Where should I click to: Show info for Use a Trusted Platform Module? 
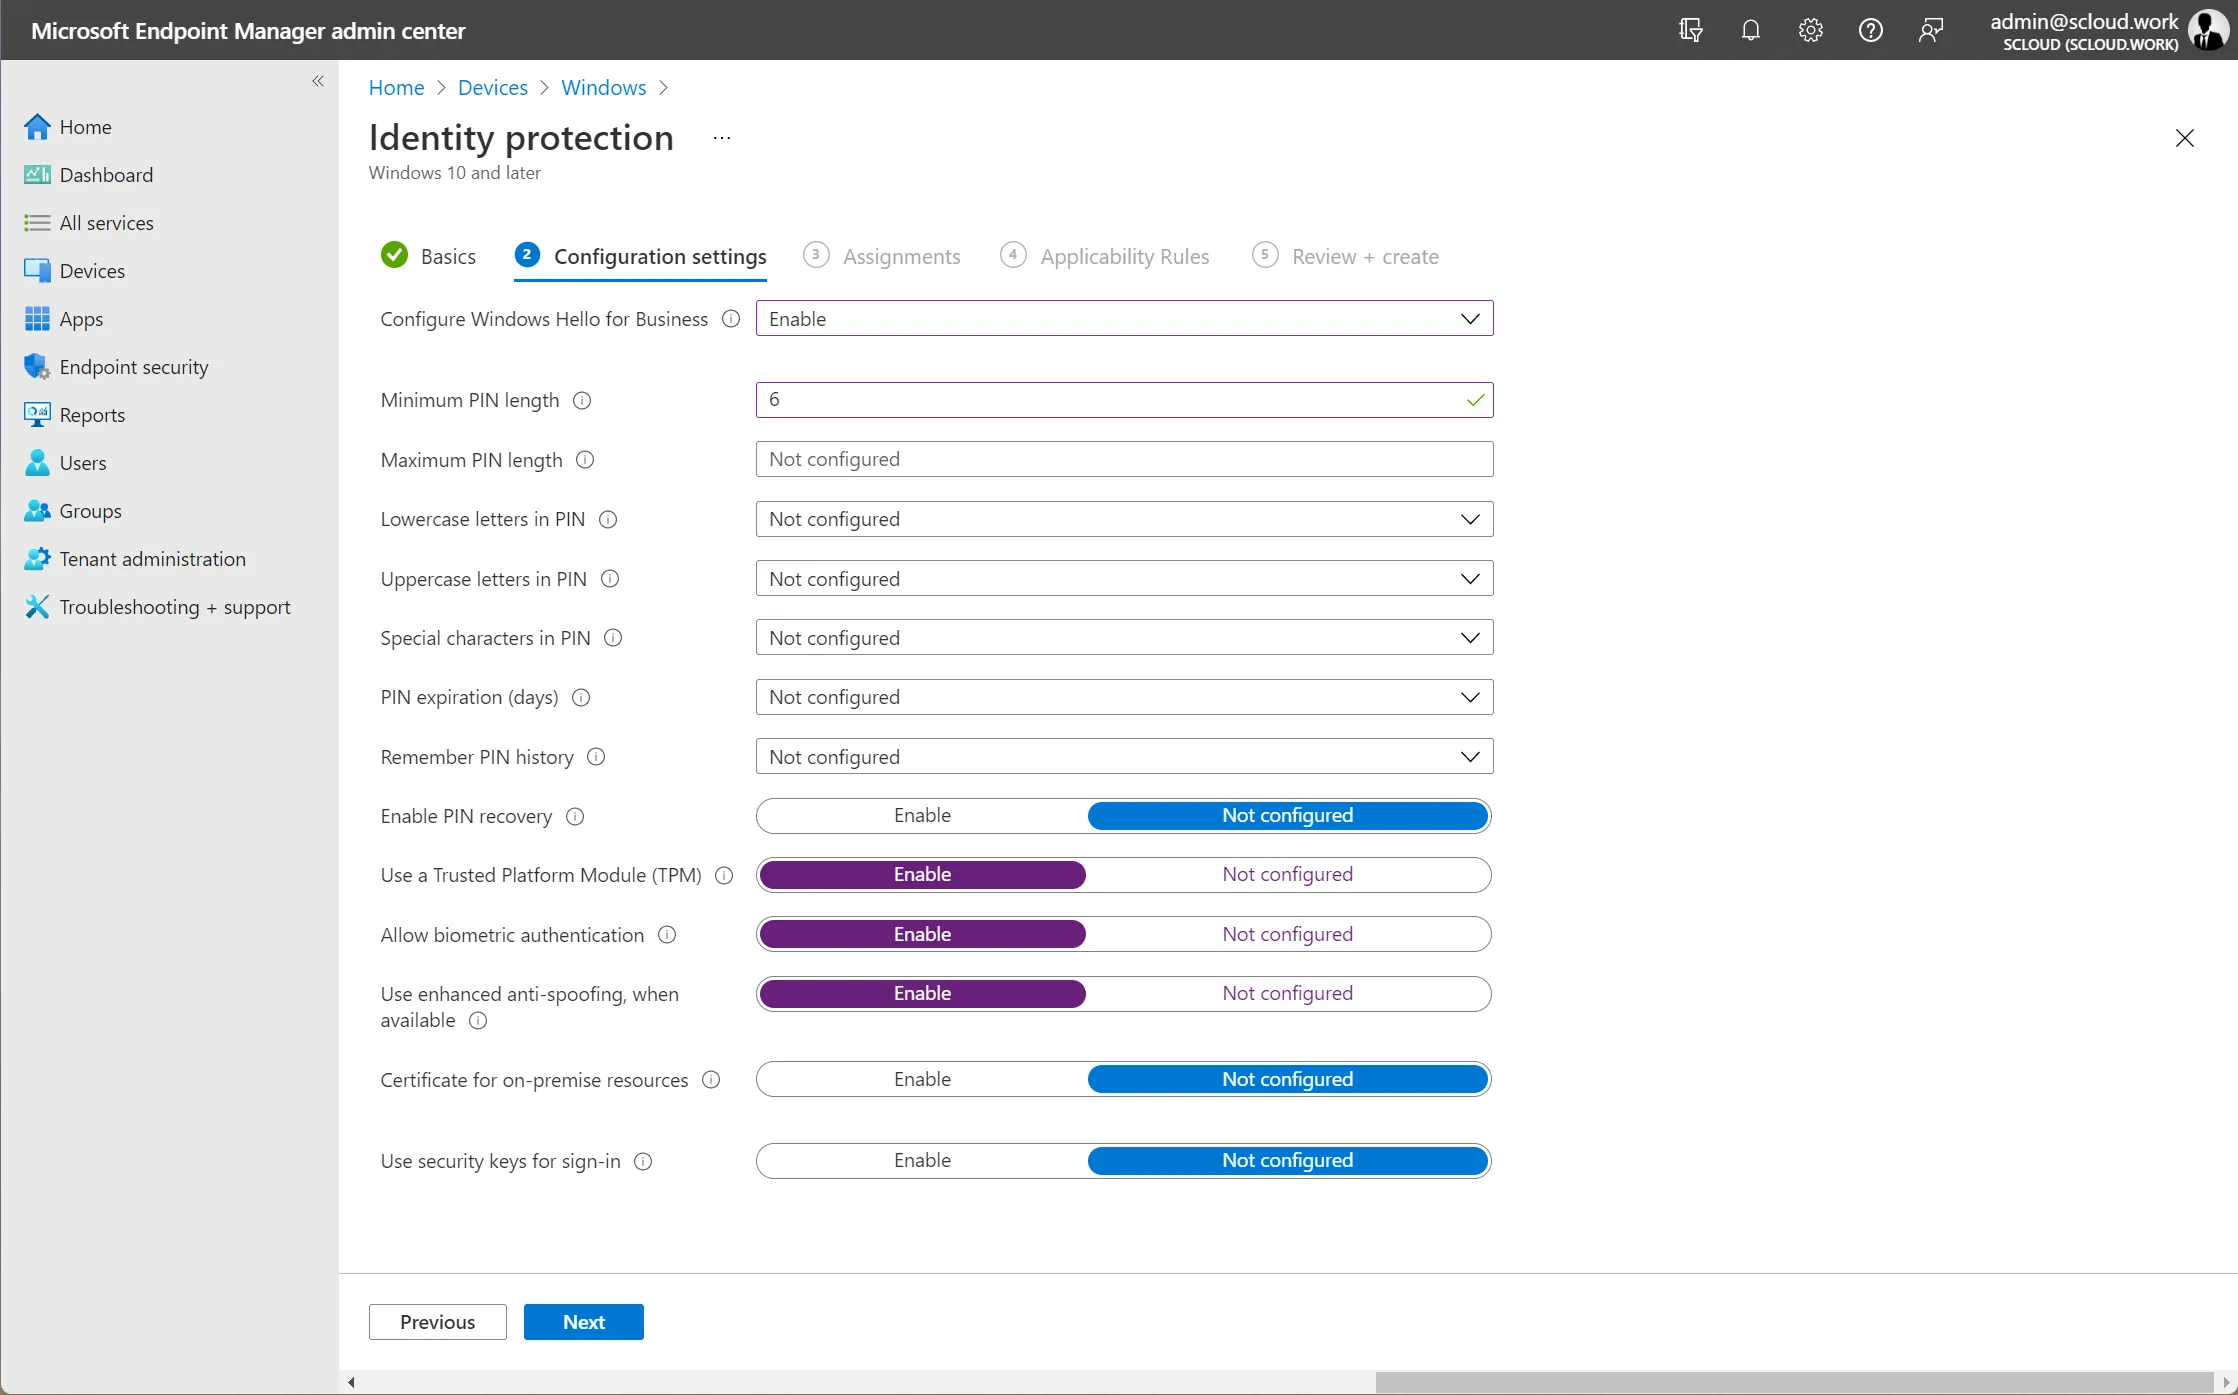click(x=724, y=876)
